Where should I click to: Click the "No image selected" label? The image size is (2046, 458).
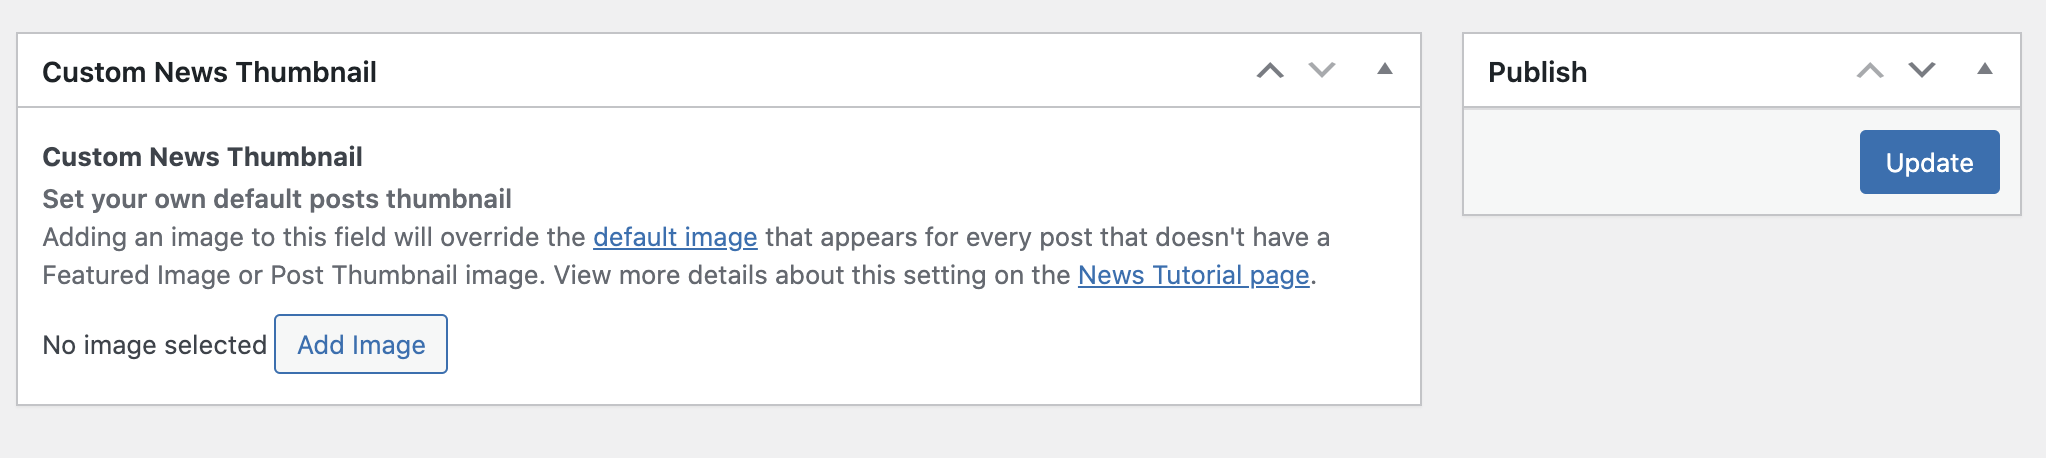point(154,345)
